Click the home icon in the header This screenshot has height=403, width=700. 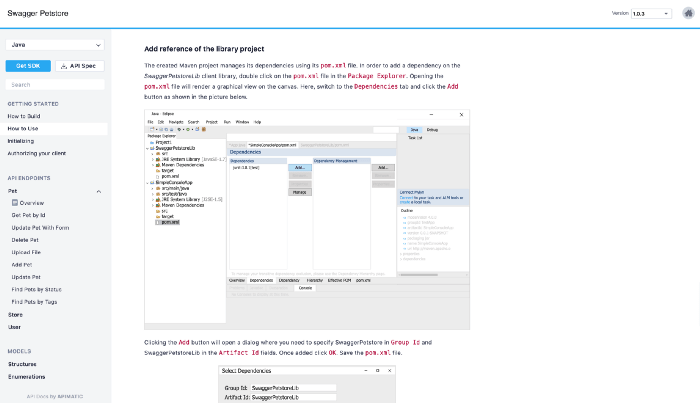(x=688, y=13)
